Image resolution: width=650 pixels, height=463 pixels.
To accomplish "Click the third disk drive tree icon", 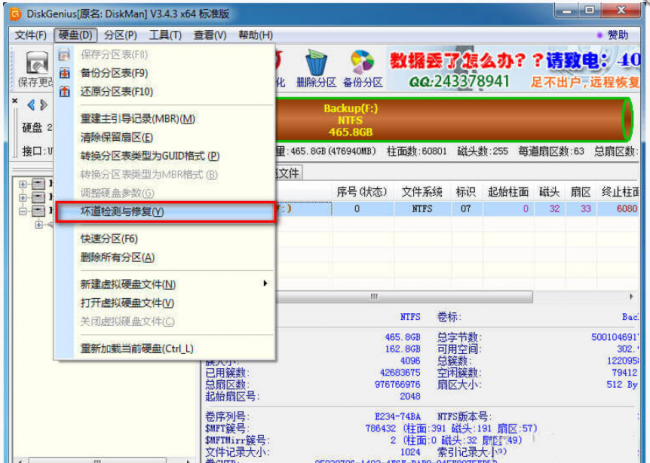I will click(x=38, y=211).
